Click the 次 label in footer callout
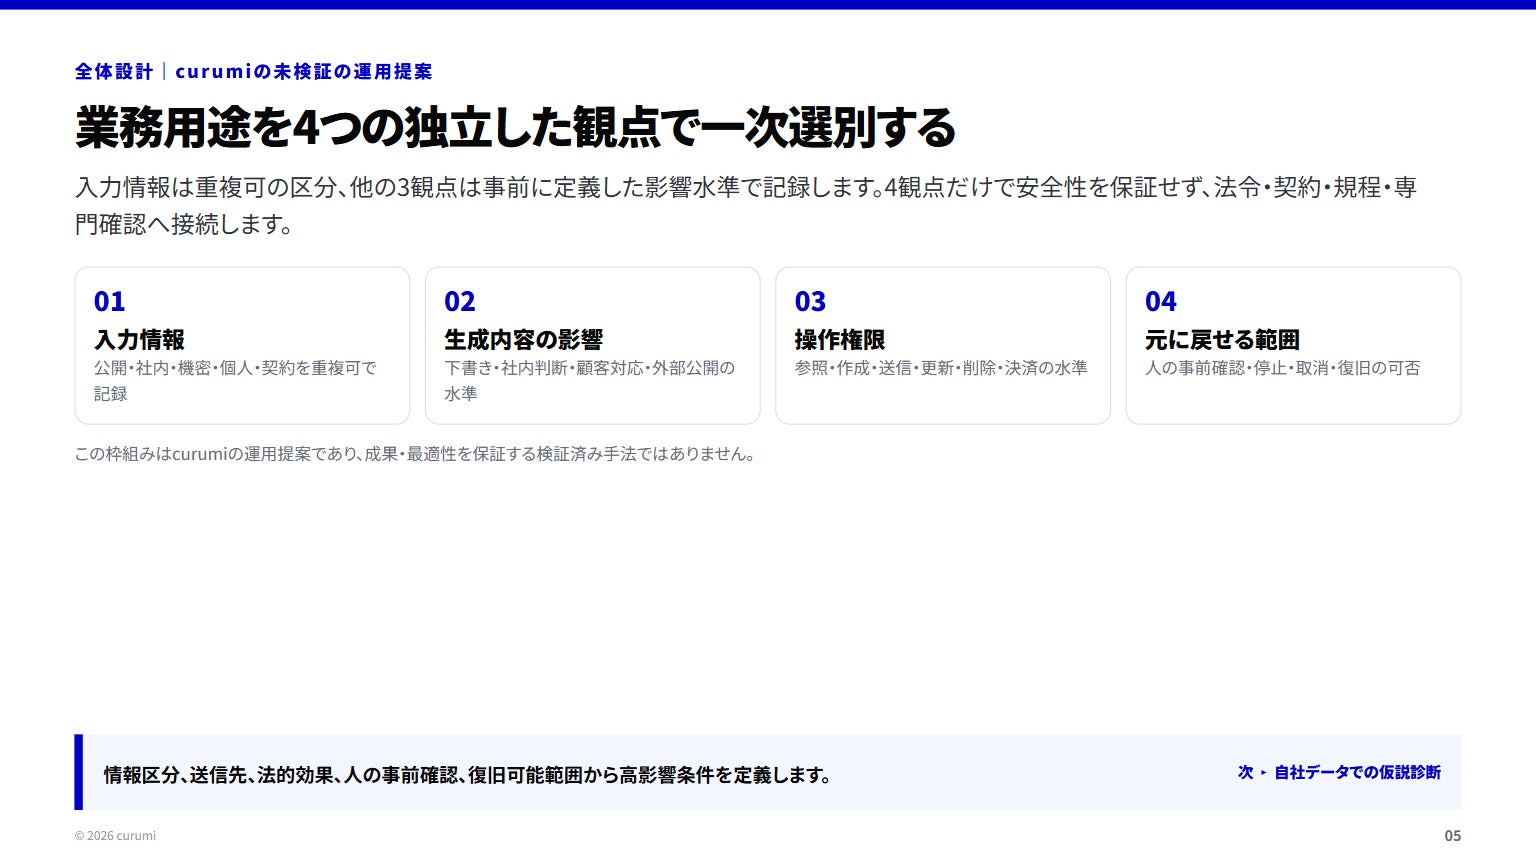This screenshot has width=1536, height=864. pos(1246,772)
